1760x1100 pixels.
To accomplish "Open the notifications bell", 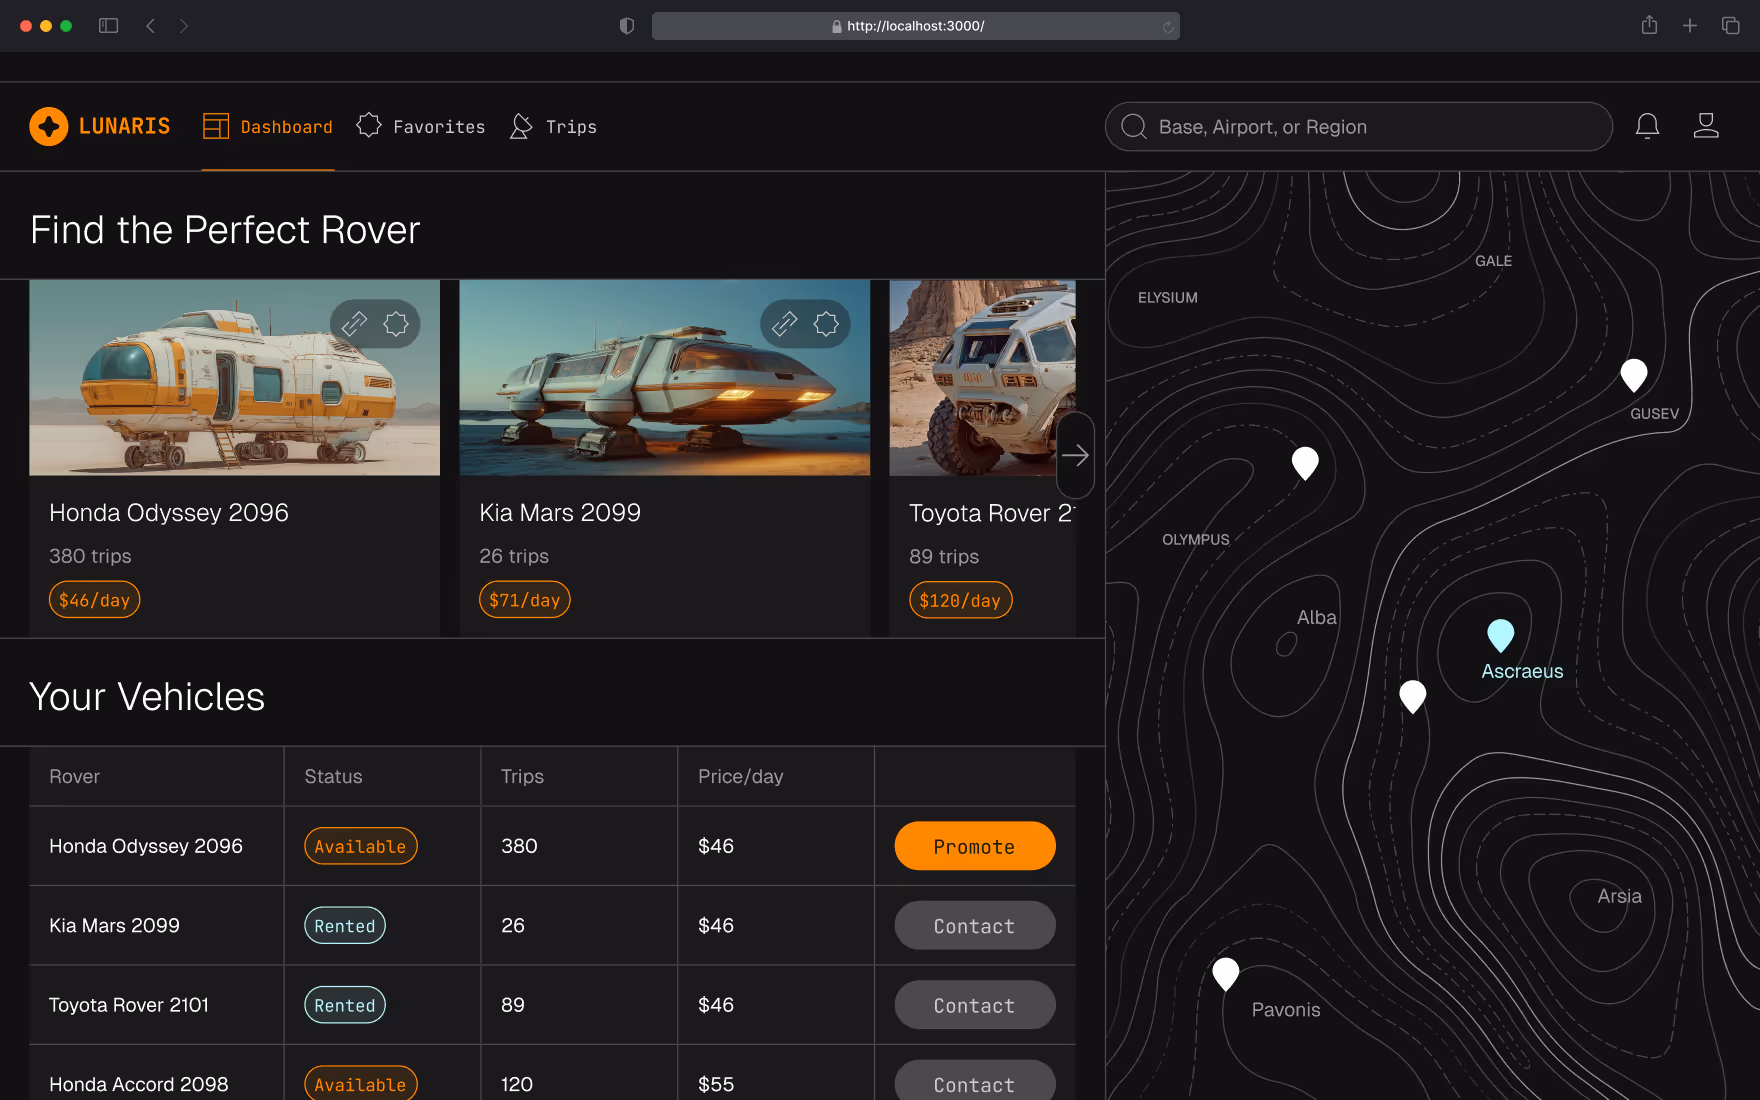I will [1647, 126].
